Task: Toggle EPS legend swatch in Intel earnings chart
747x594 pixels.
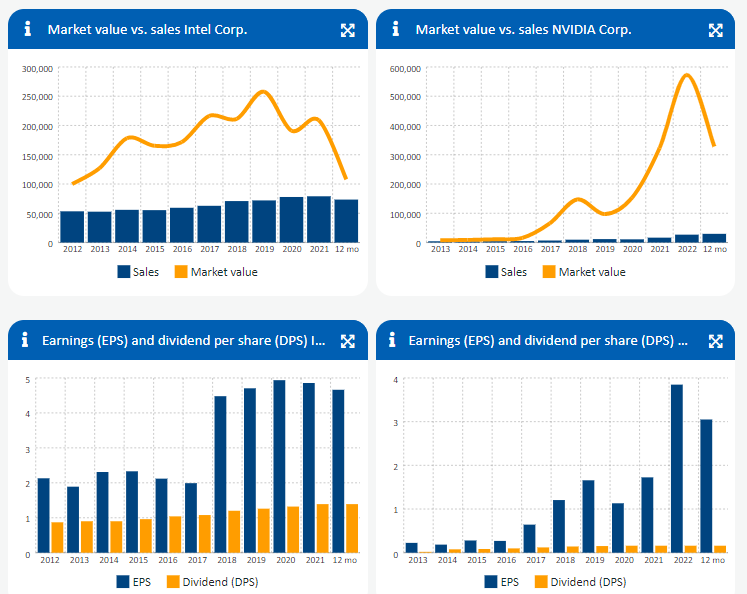Action: click(x=123, y=582)
